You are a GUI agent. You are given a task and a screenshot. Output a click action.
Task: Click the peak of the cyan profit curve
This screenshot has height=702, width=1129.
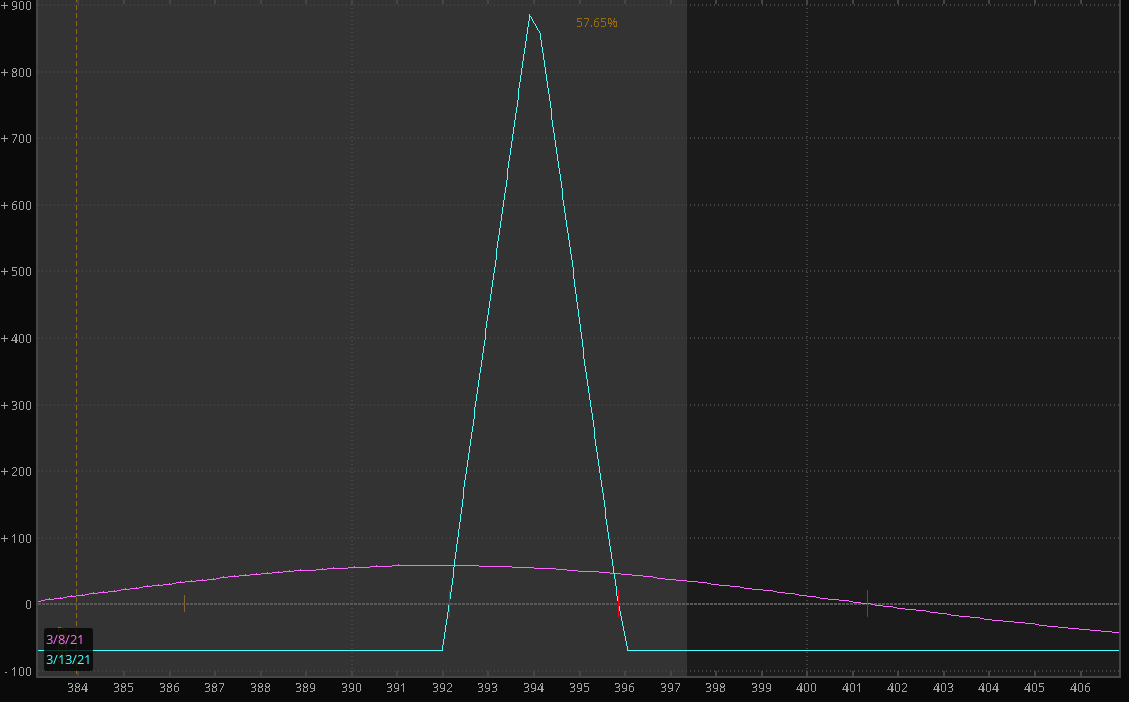530,16
